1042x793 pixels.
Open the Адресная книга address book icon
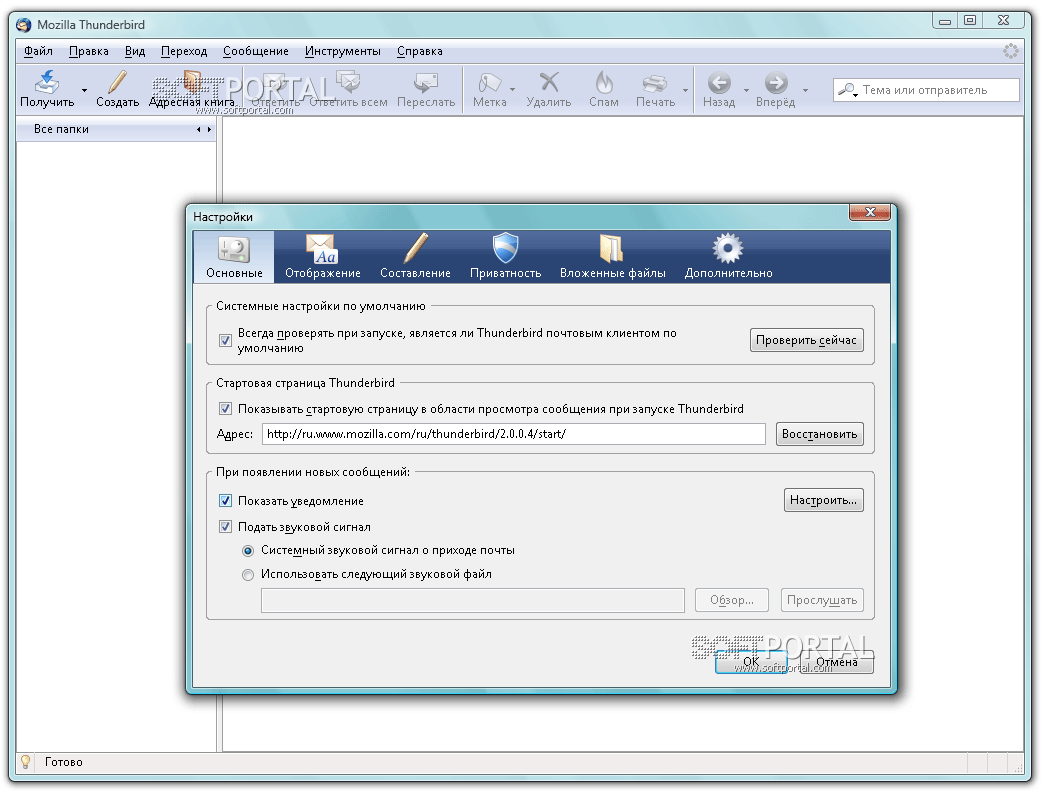click(191, 83)
